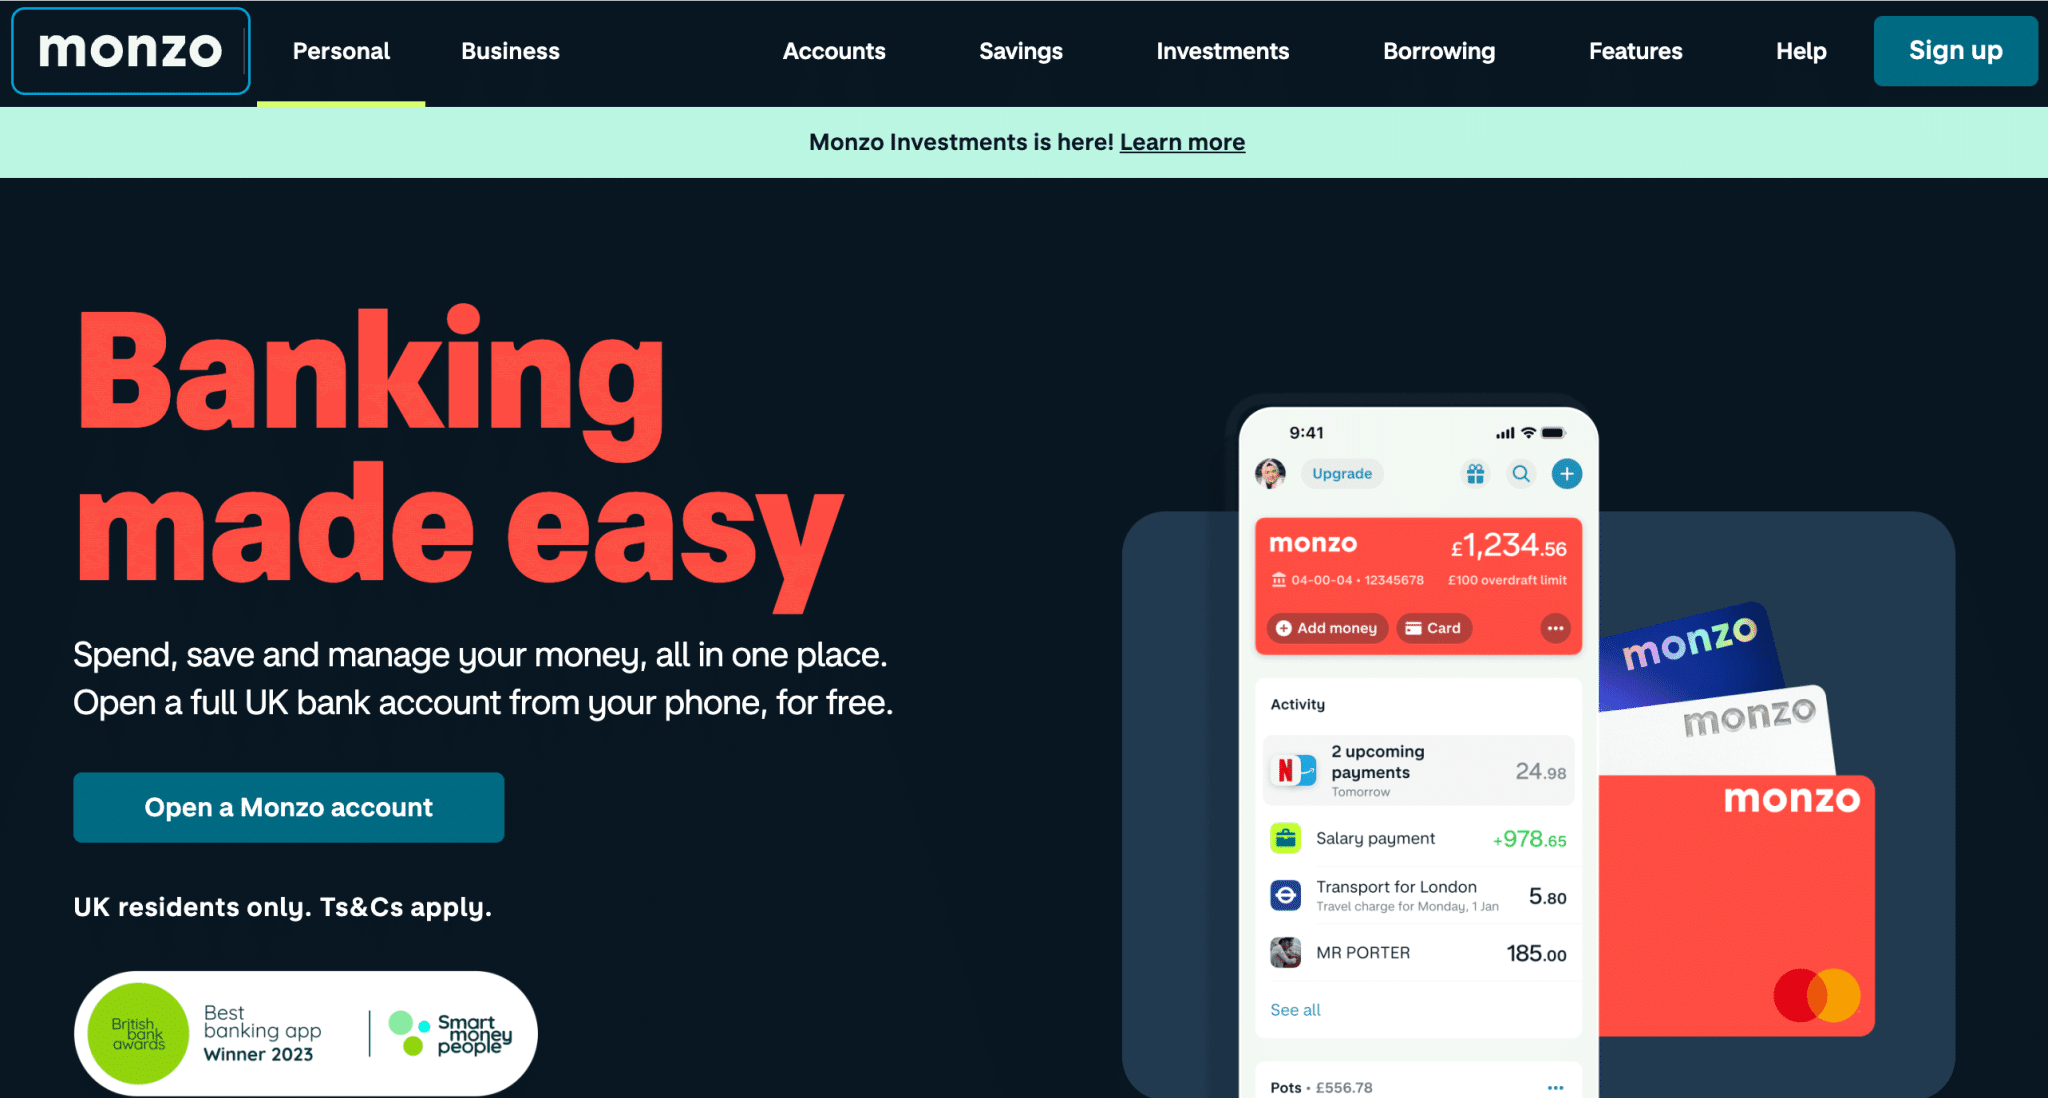
Task: Click the Add money icon in app
Action: pyautogui.click(x=1323, y=628)
